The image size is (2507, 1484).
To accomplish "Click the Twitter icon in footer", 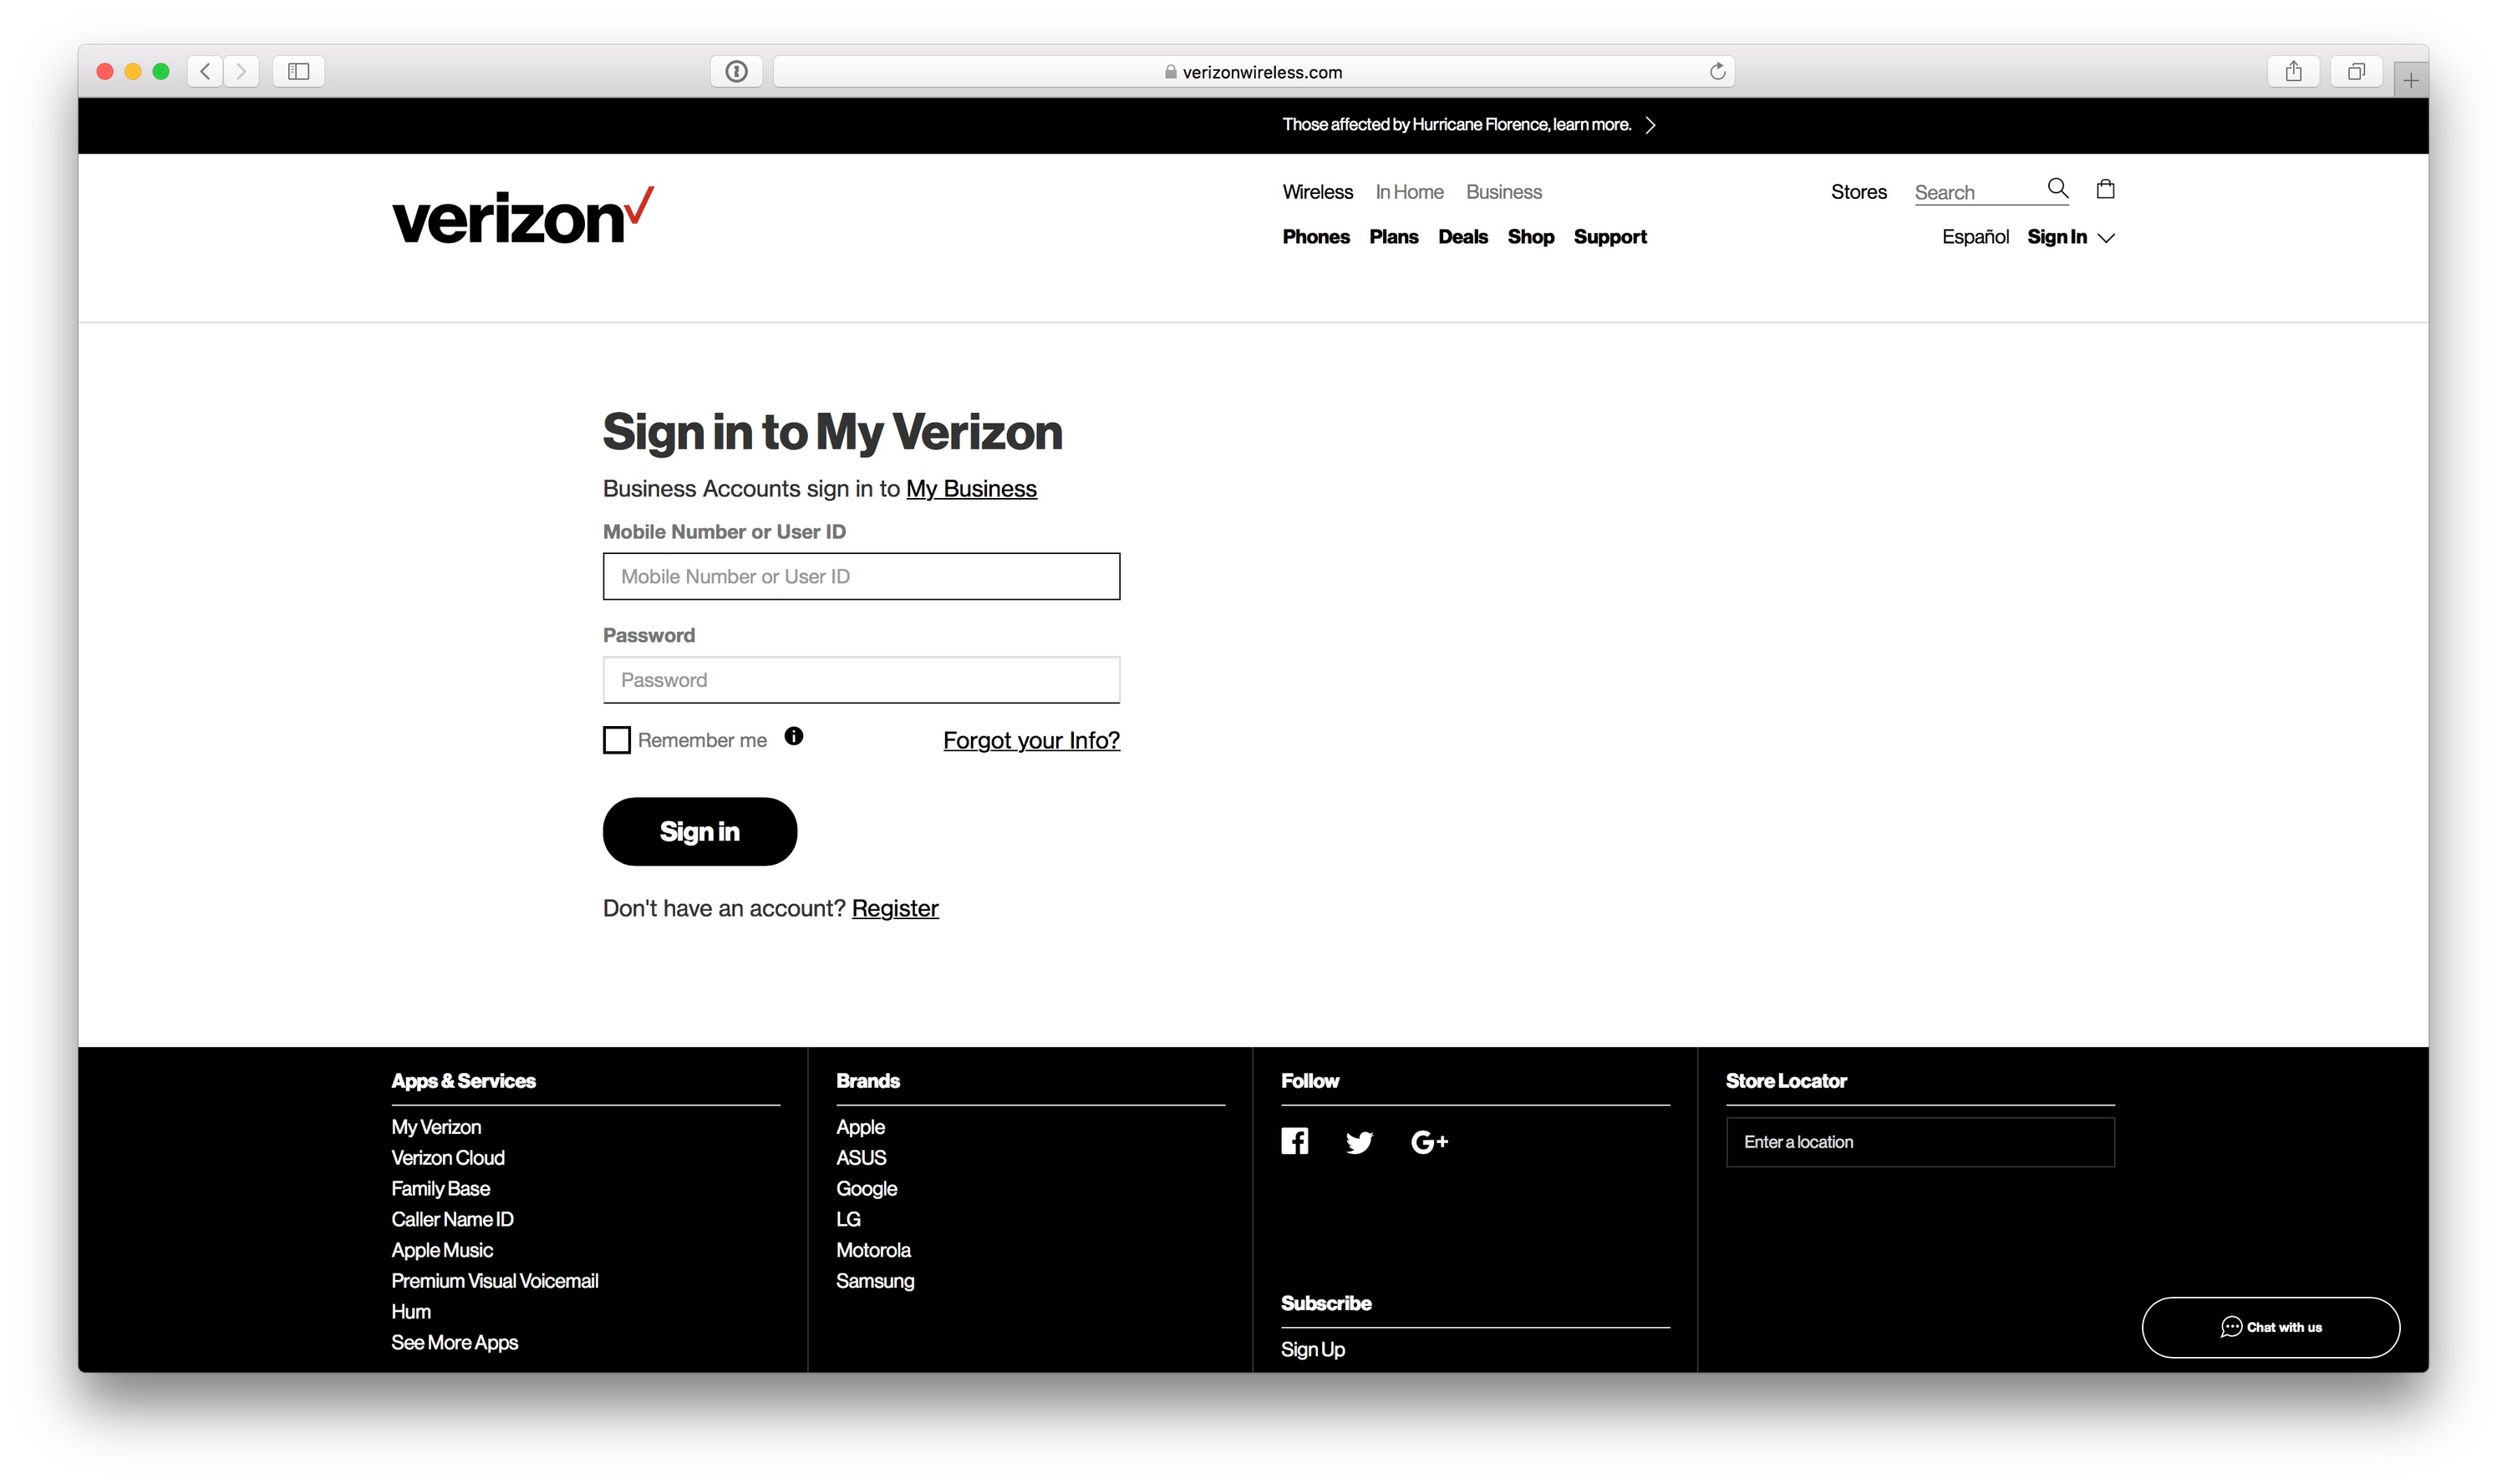I will (1360, 1140).
